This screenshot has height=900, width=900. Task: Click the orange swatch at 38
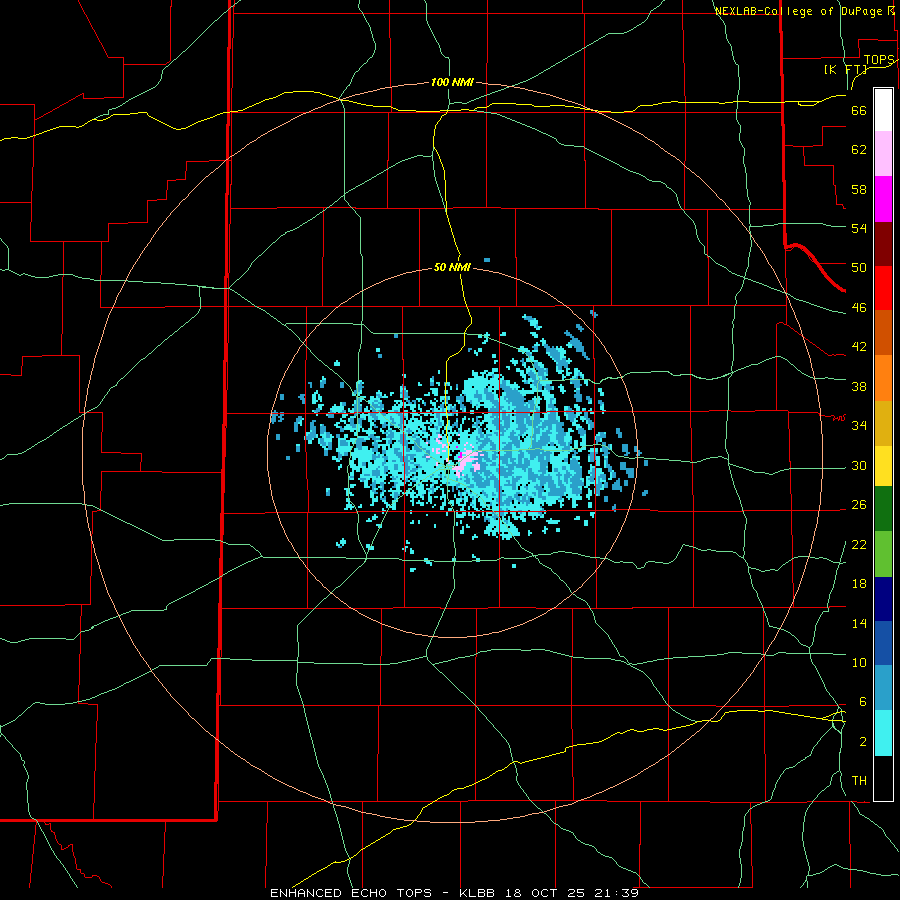[883, 378]
